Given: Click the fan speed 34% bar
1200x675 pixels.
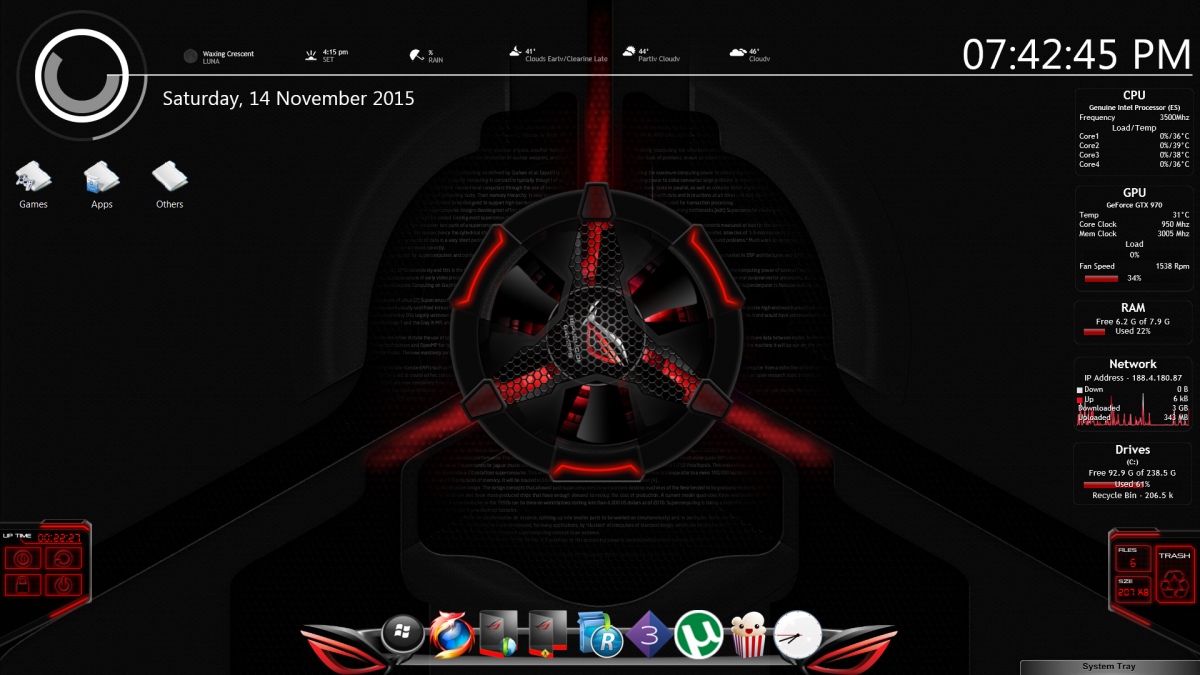Looking at the screenshot, I should point(1101,278).
